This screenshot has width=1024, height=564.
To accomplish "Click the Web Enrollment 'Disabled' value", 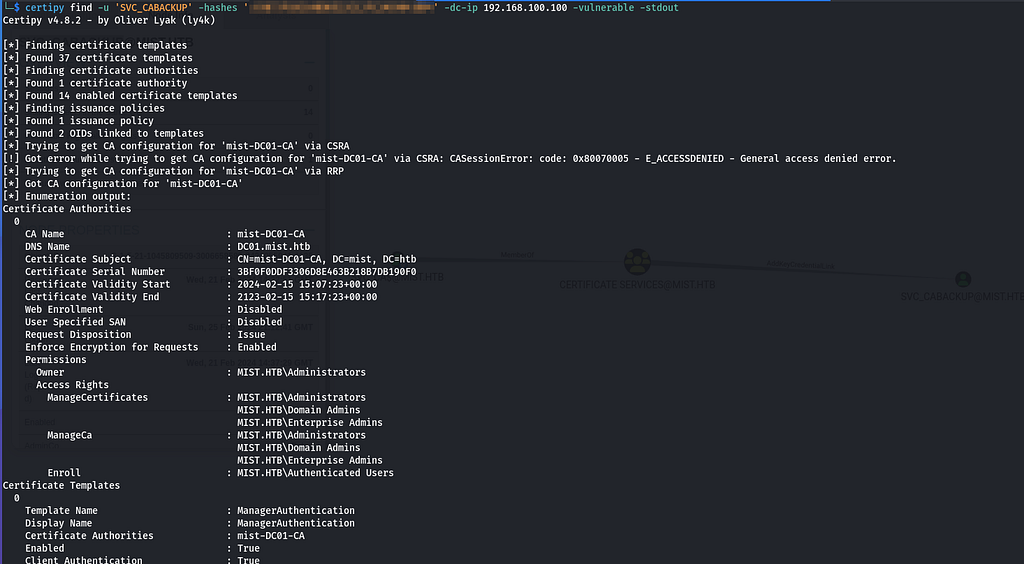I will [259, 309].
